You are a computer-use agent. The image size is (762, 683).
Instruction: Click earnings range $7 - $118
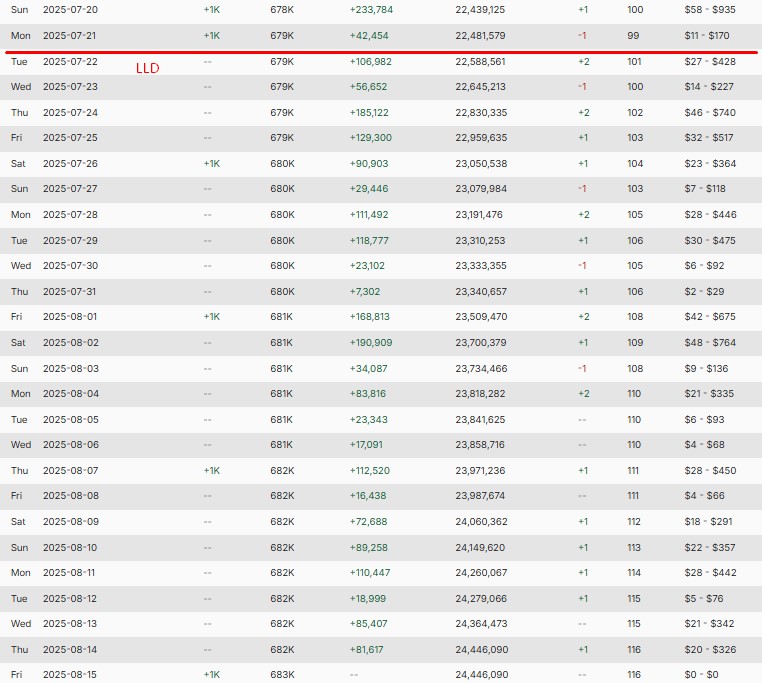(705, 189)
